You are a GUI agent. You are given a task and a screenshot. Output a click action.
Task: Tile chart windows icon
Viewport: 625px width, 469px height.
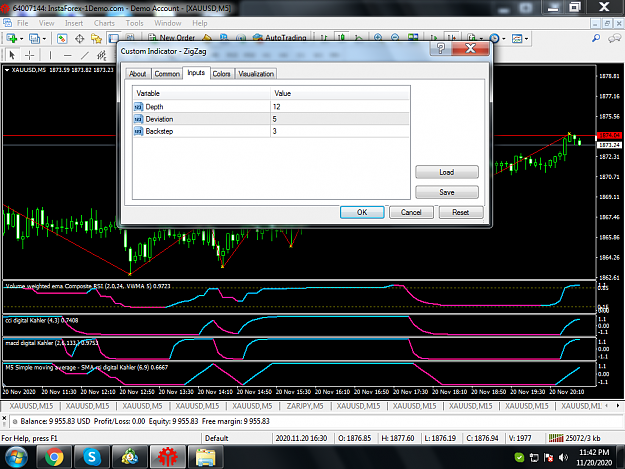(x=413, y=38)
